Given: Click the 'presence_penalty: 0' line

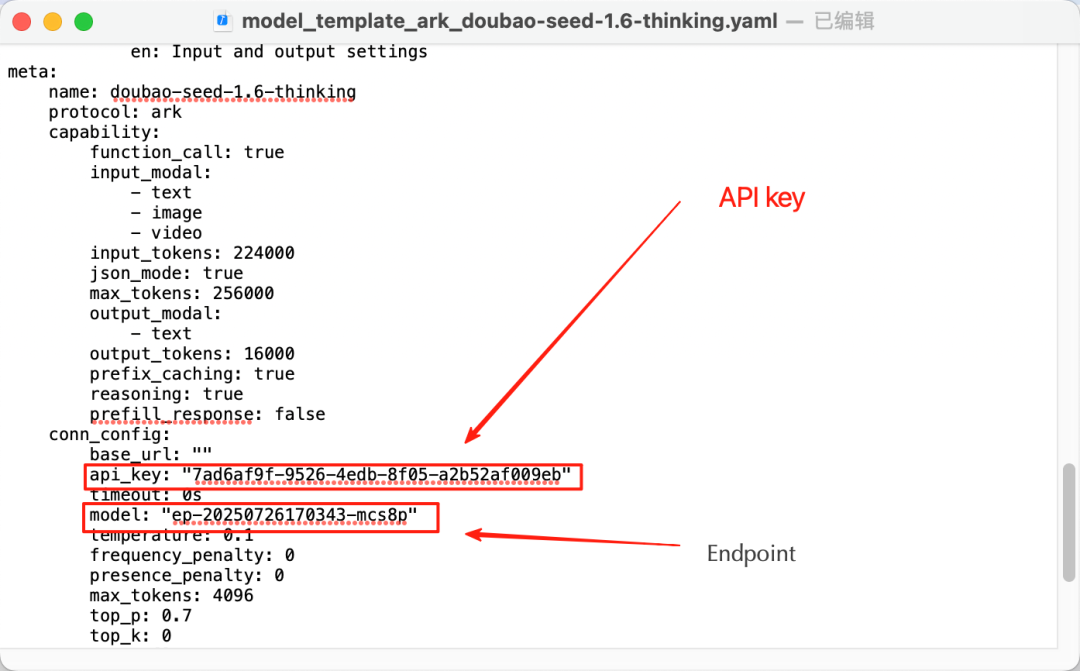Looking at the screenshot, I should pyautogui.click(x=187, y=575).
